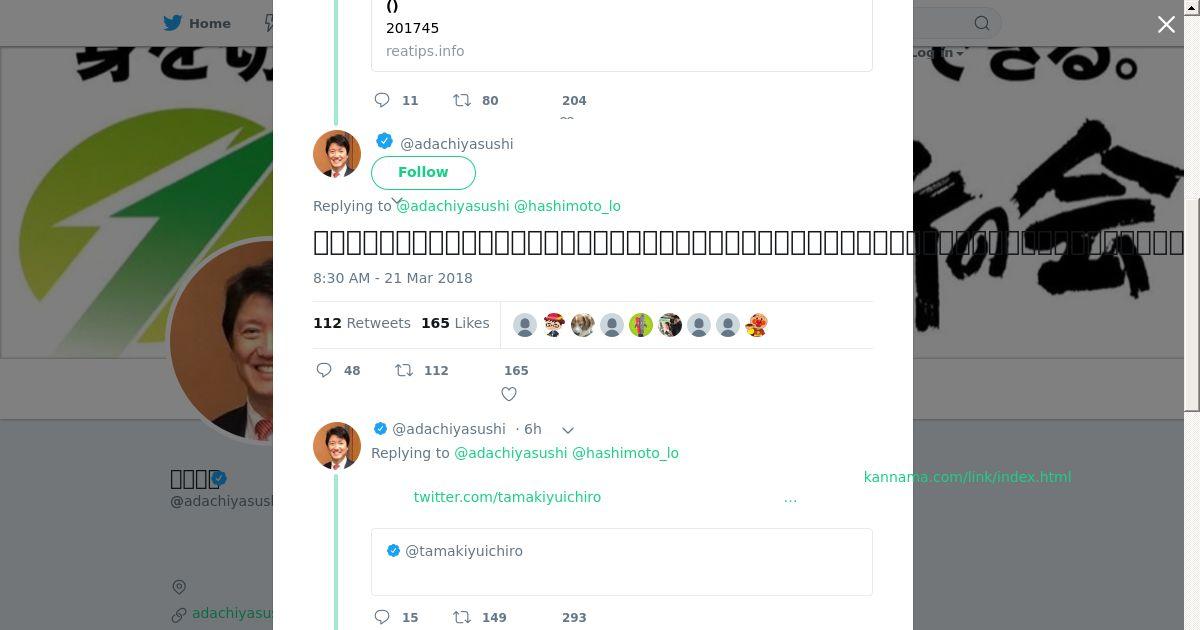The width and height of the screenshot is (1200, 630).
Task: Click reply icon on bottom tweet with 15 replies
Action: coord(382,617)
